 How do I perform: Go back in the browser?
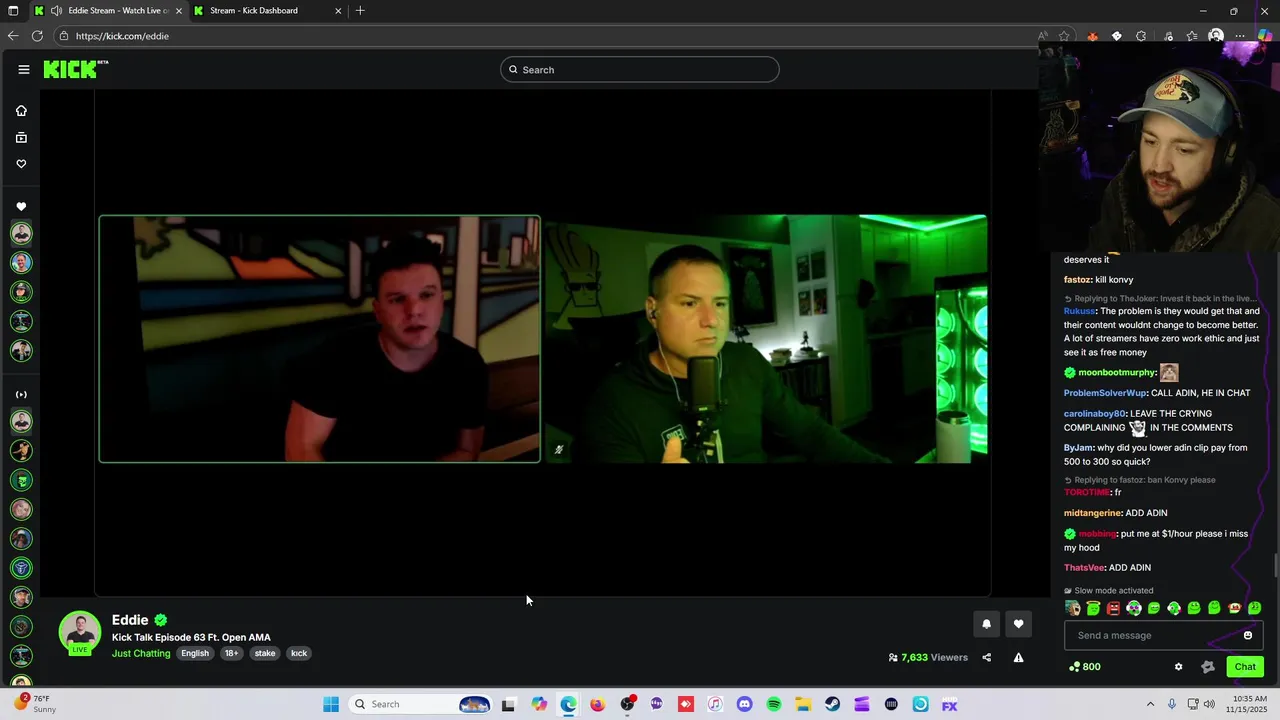13,36
